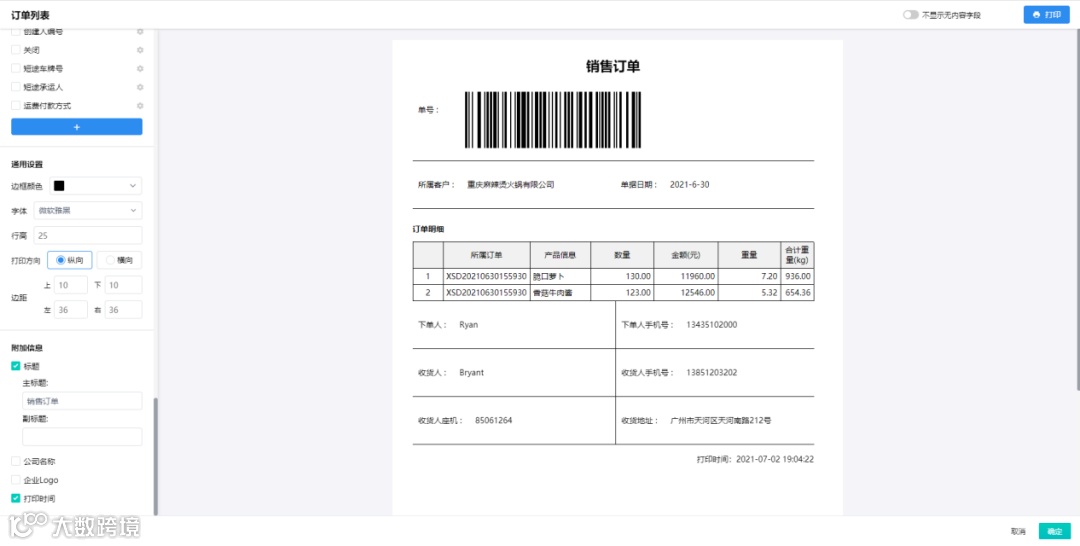The height and width of the screenshot is (546, 1080).
Task: Open the 边框颜色 dropdown arrow
Action: point(133,186)
